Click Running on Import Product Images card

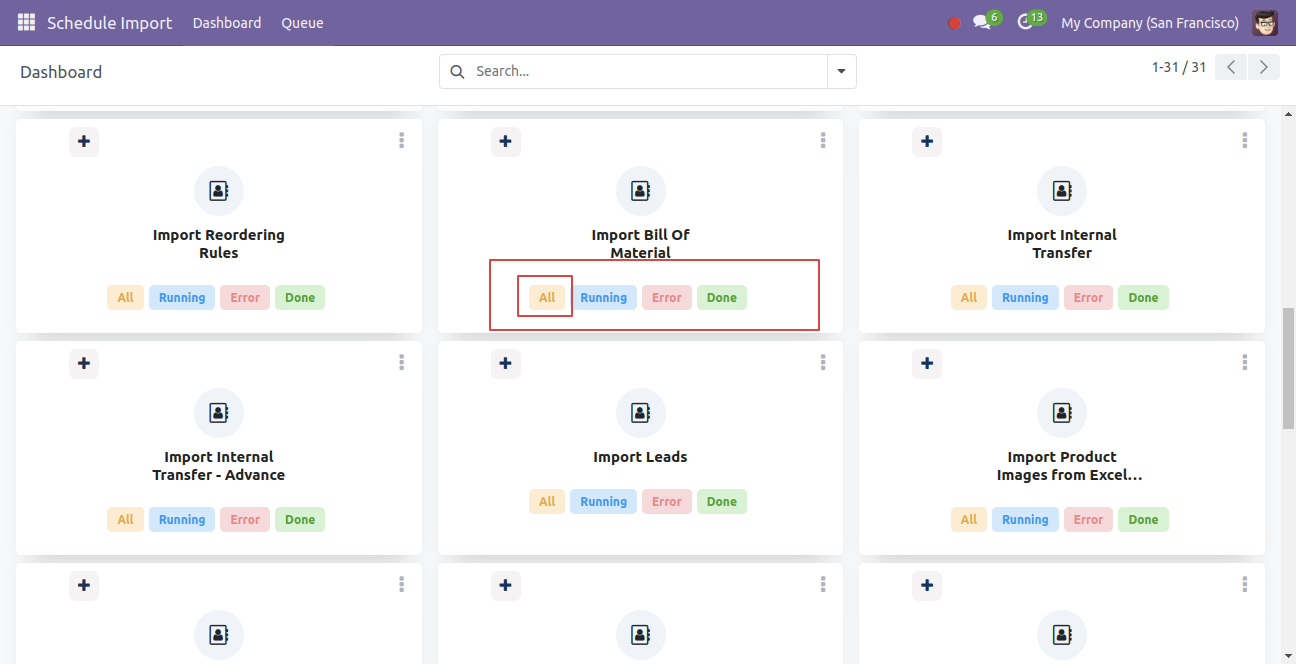1025,520
